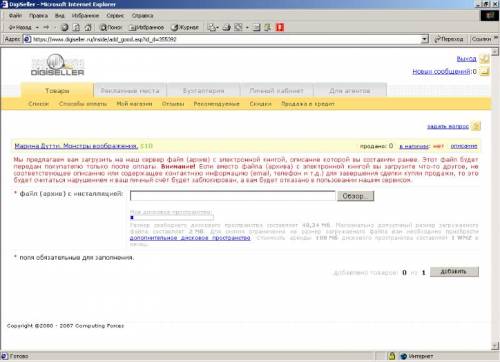
Task: Click the browser Stop icon
Action: coord(65,27)
